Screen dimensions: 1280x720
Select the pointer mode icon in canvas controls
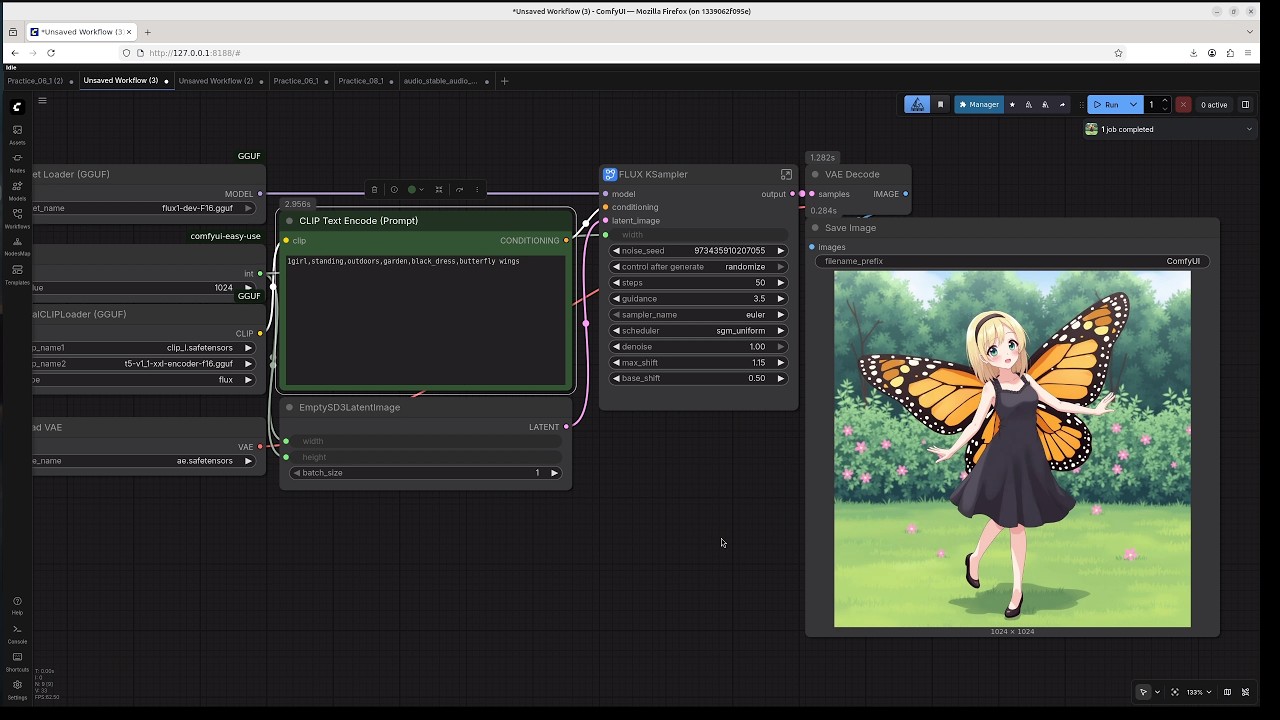point(1144,692)
